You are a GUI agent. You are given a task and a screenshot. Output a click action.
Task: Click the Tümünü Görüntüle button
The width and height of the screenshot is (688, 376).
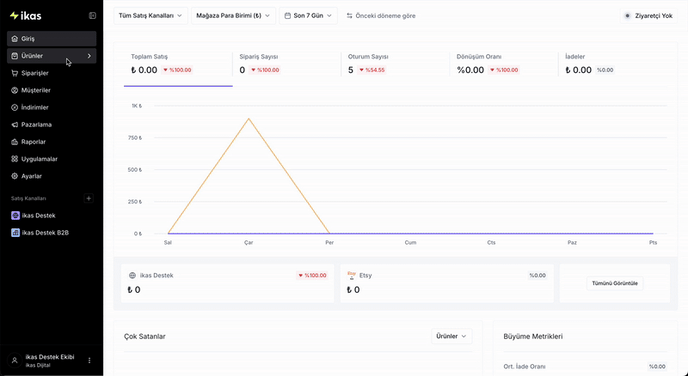pyautogui.click(x=615, y=283)
